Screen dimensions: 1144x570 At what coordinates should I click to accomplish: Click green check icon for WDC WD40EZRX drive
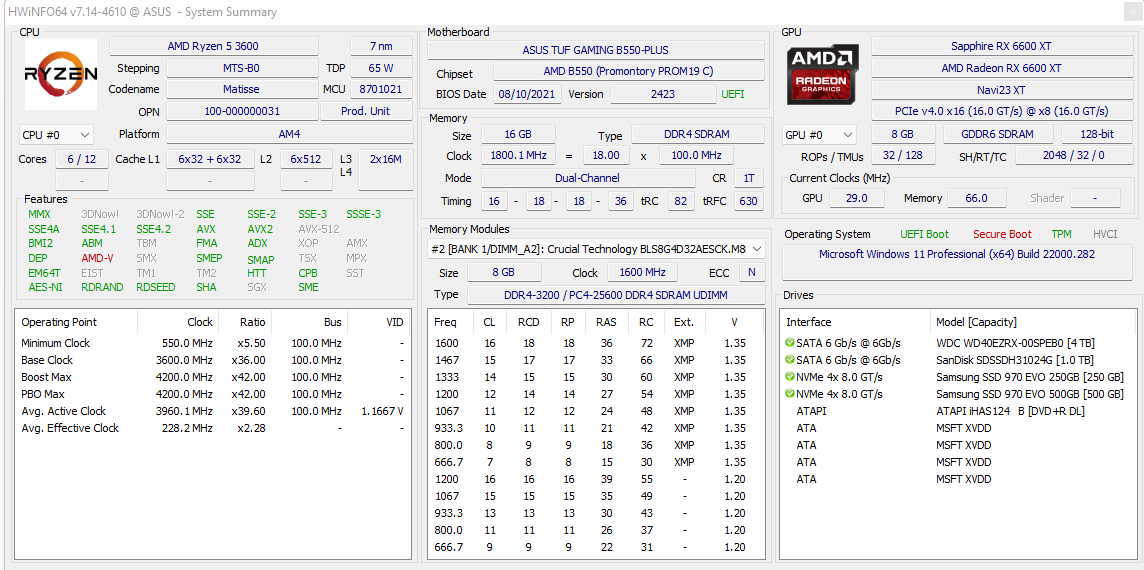click(789, 342)
